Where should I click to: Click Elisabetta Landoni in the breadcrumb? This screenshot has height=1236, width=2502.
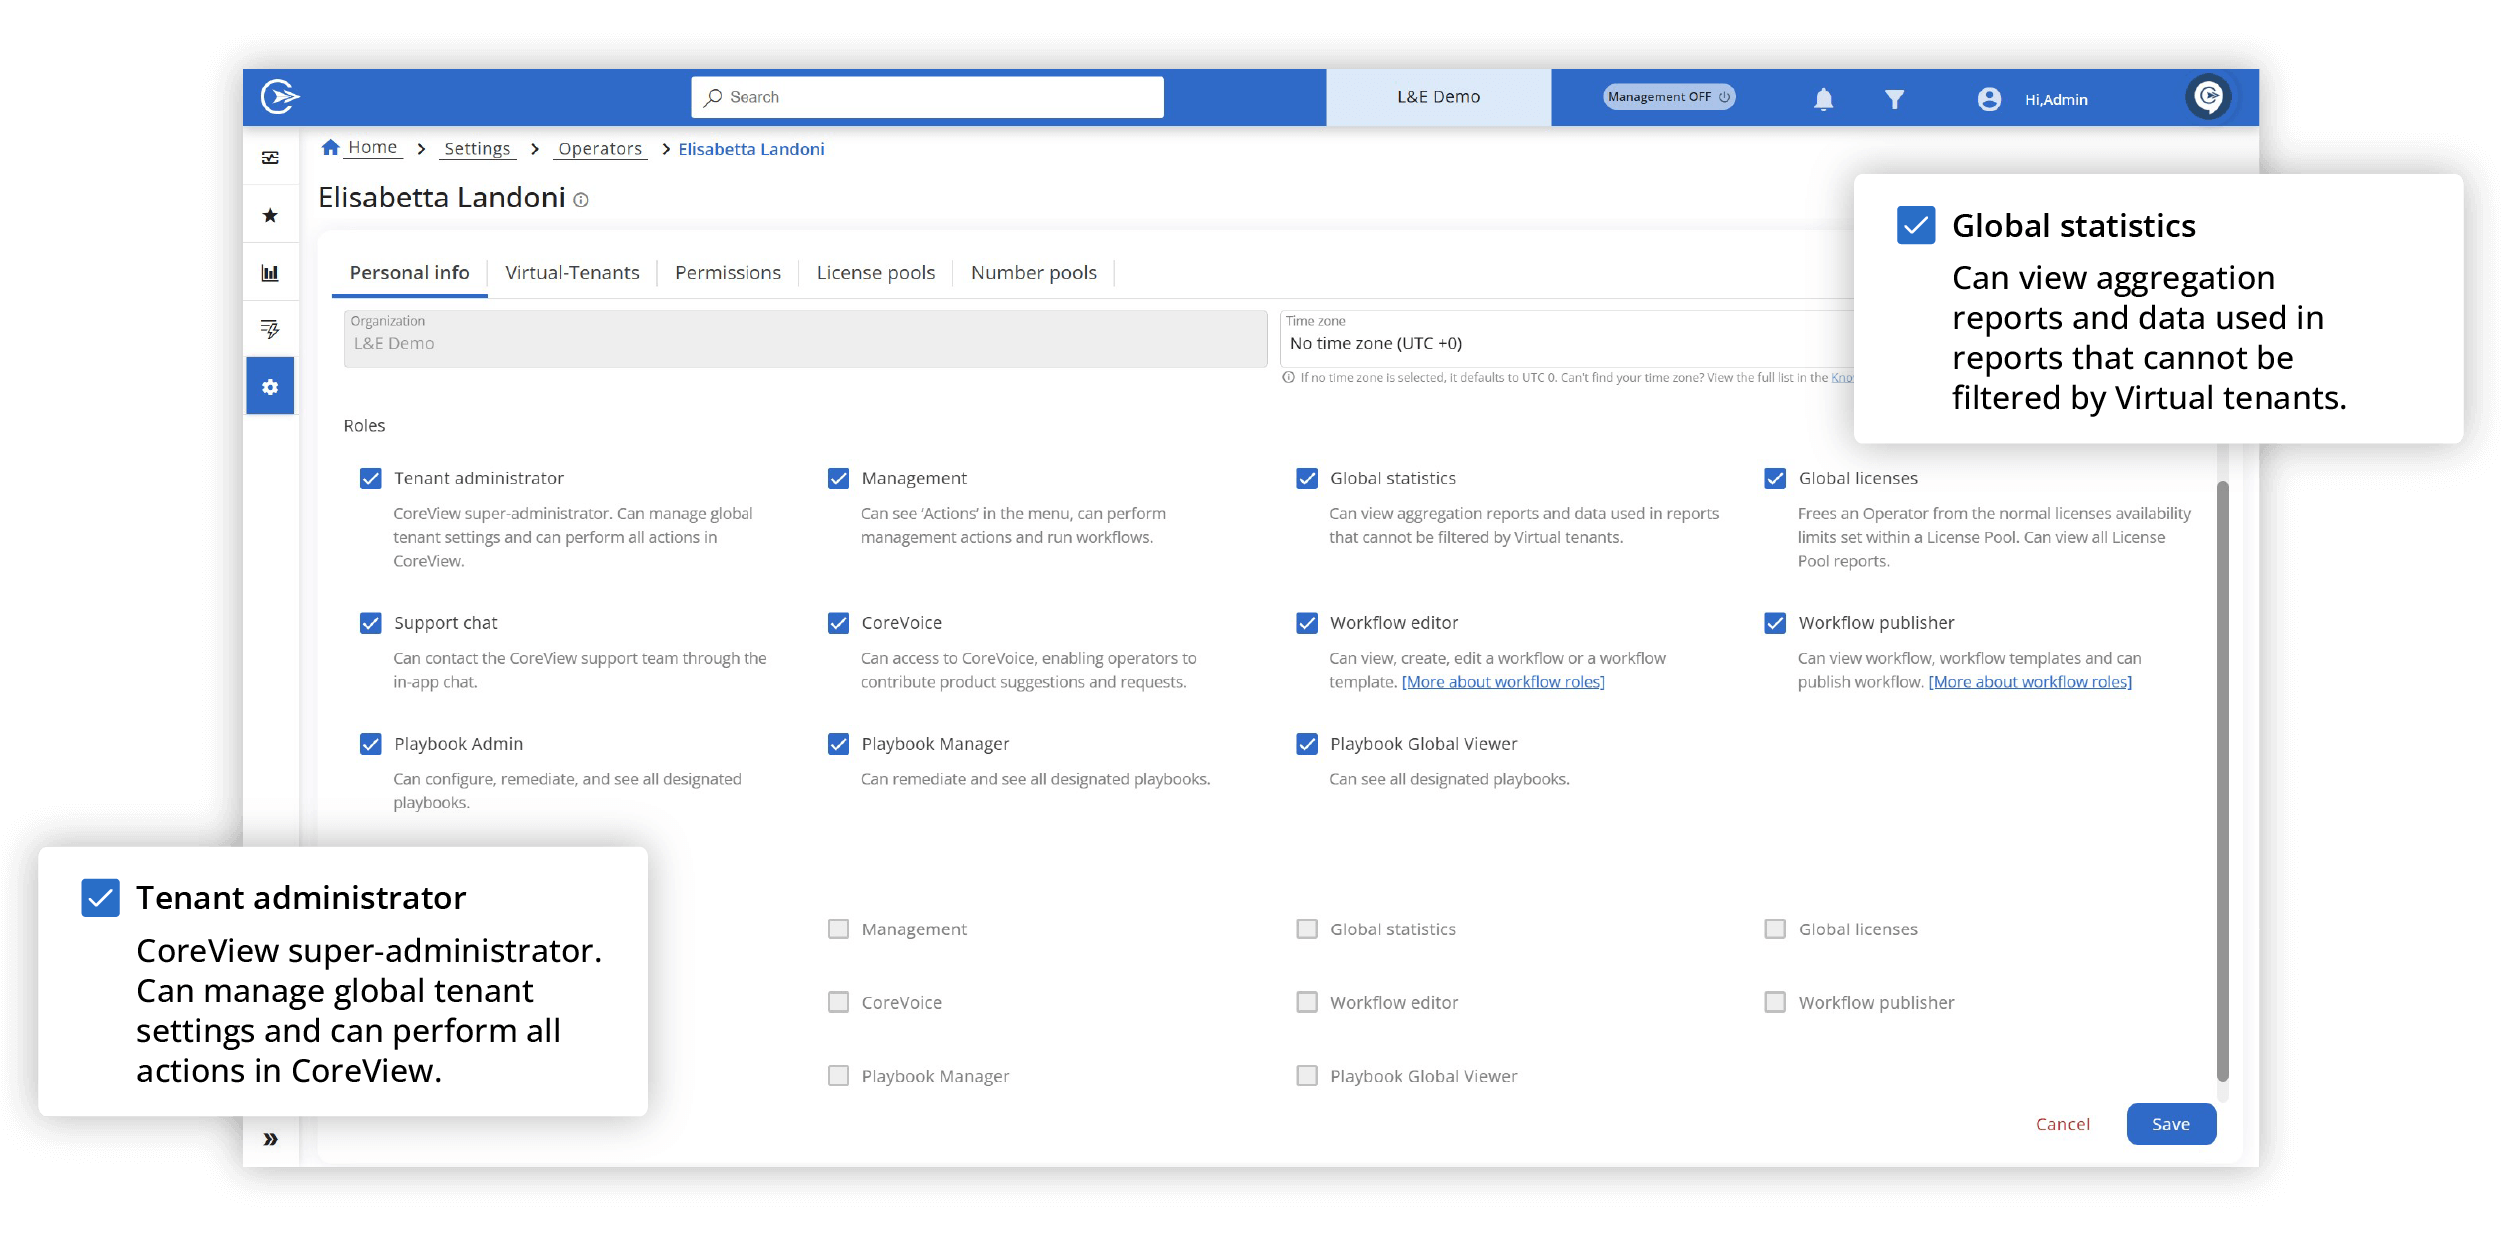(x=751, y=149)
